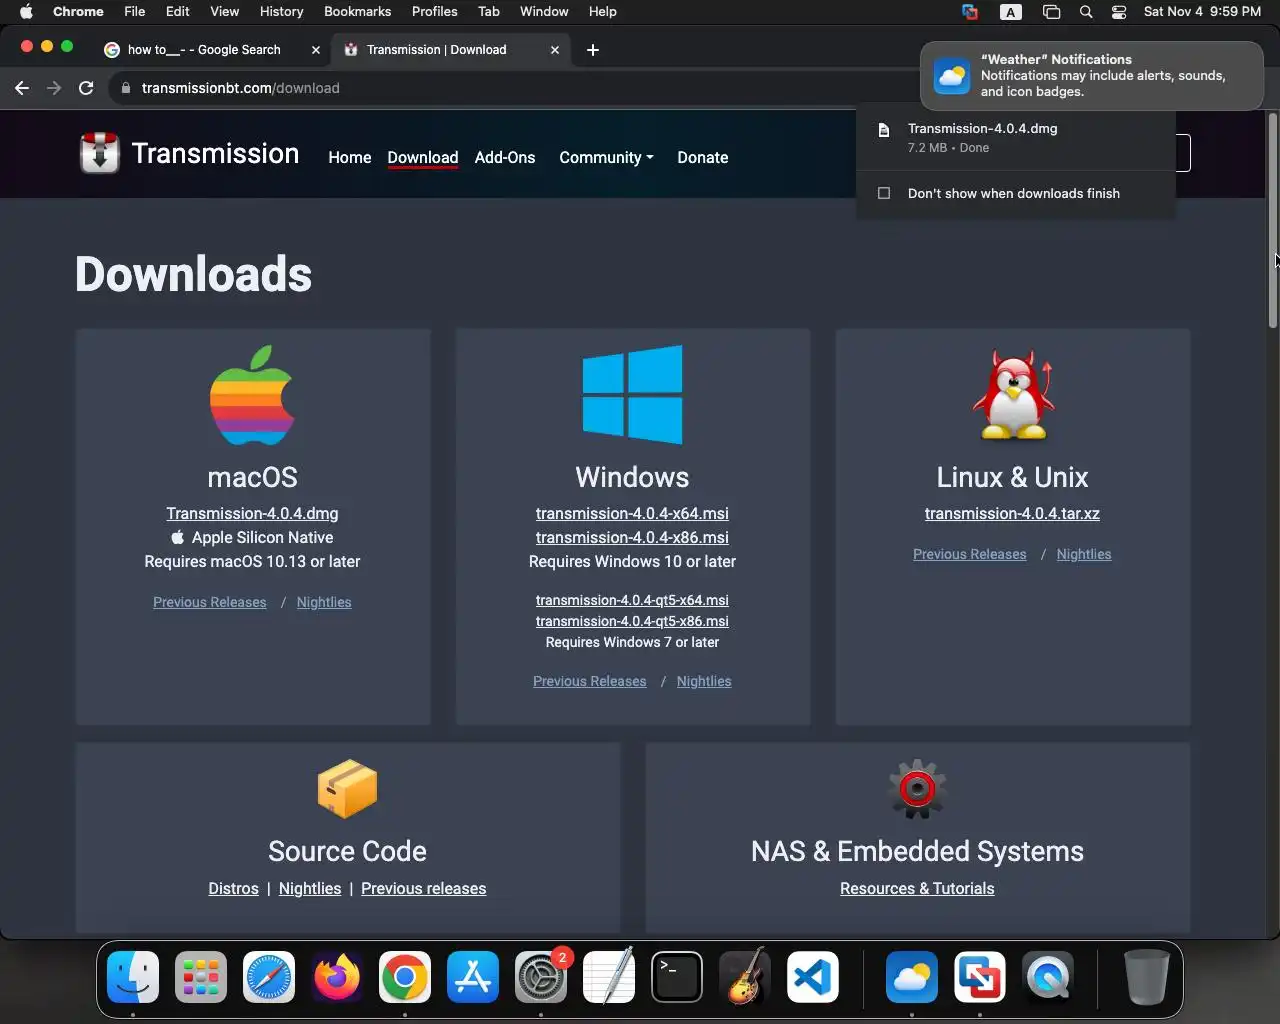Close the Google Search tab
Screen dimensions: 1280x1024
pos(316,50)
